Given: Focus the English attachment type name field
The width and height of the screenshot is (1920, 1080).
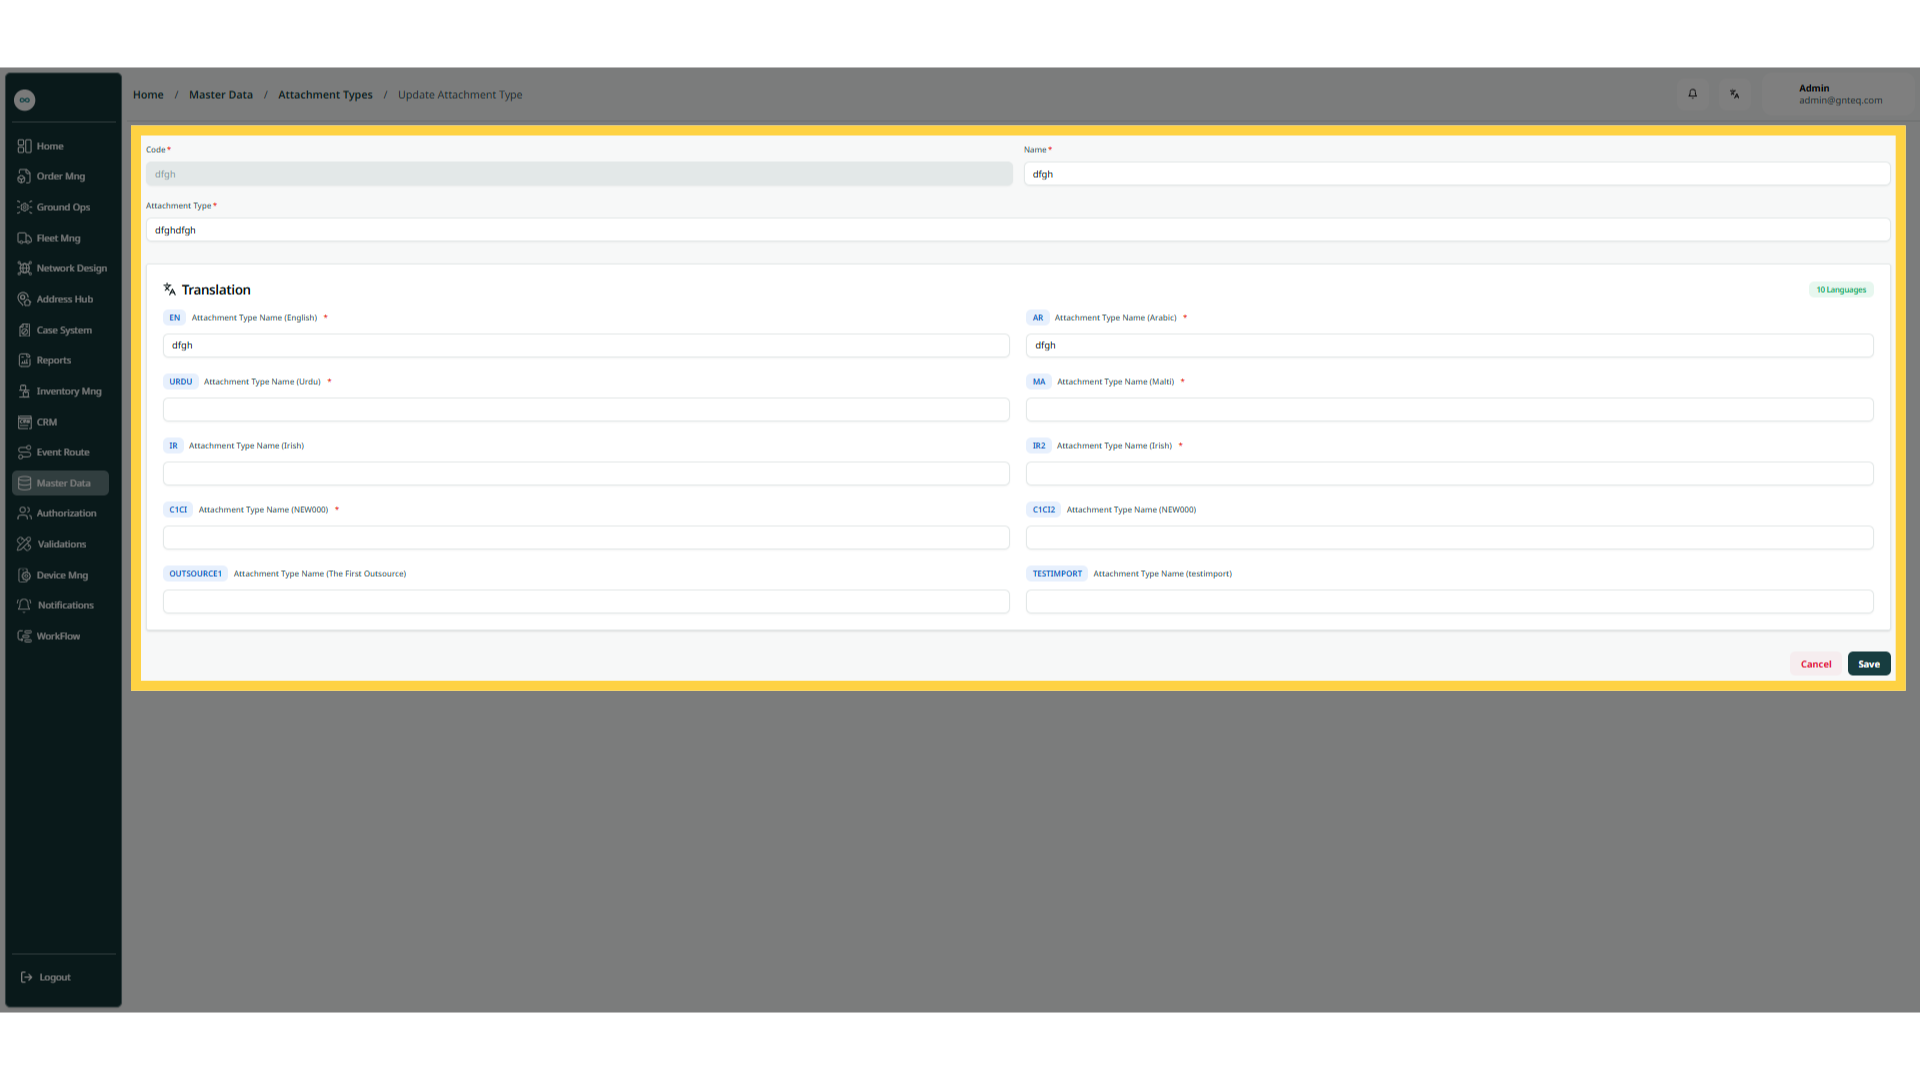Looking at the screenshot, I should tap(586, 345).
